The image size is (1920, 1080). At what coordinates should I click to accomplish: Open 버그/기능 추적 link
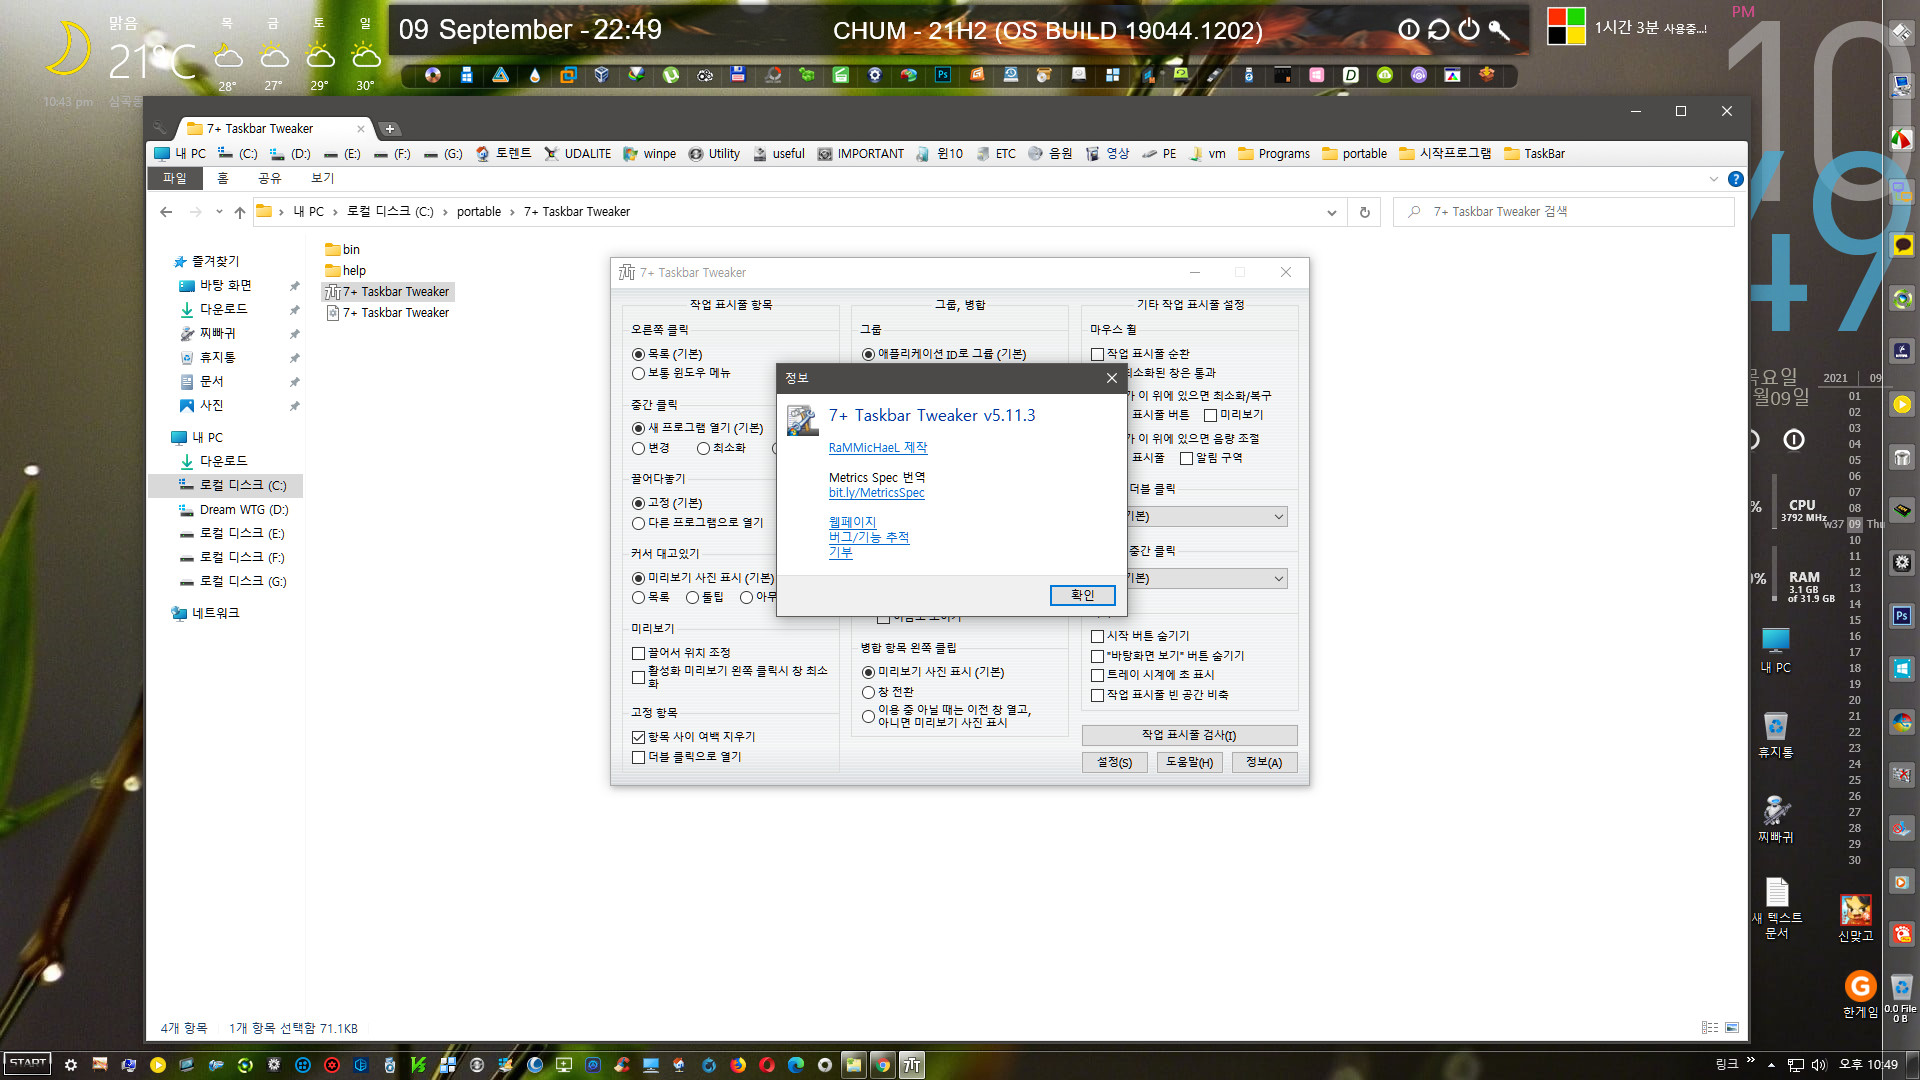pyautogui.click(x=869, y=537)
